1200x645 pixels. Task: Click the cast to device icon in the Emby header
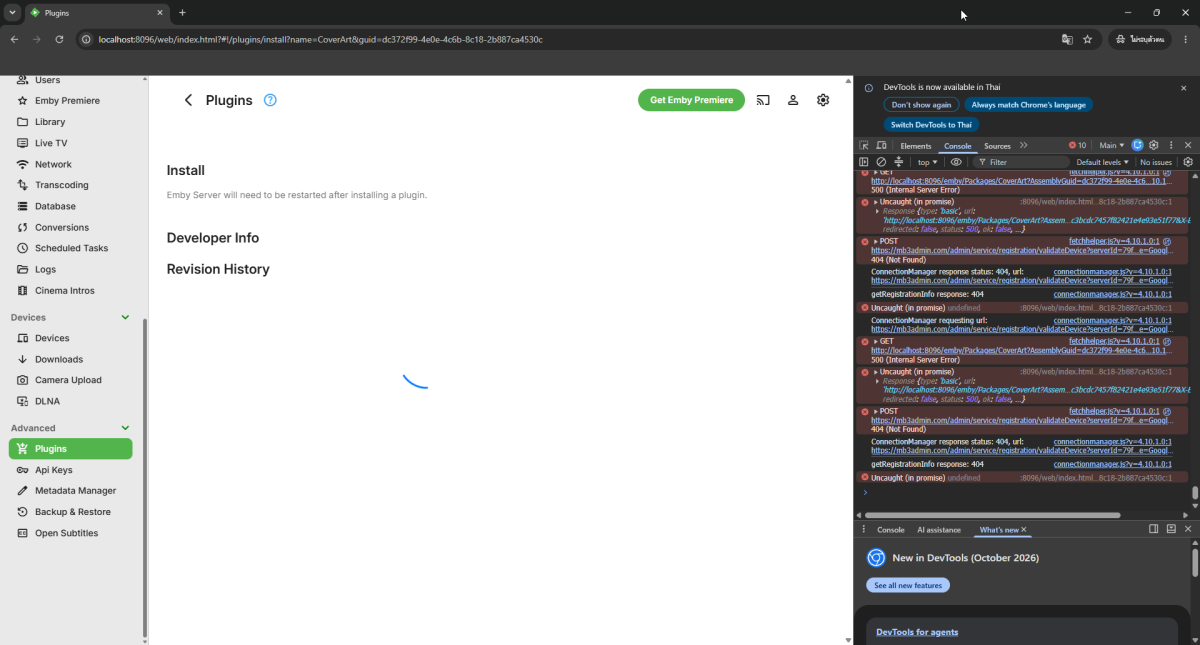[x=763, y=100]
